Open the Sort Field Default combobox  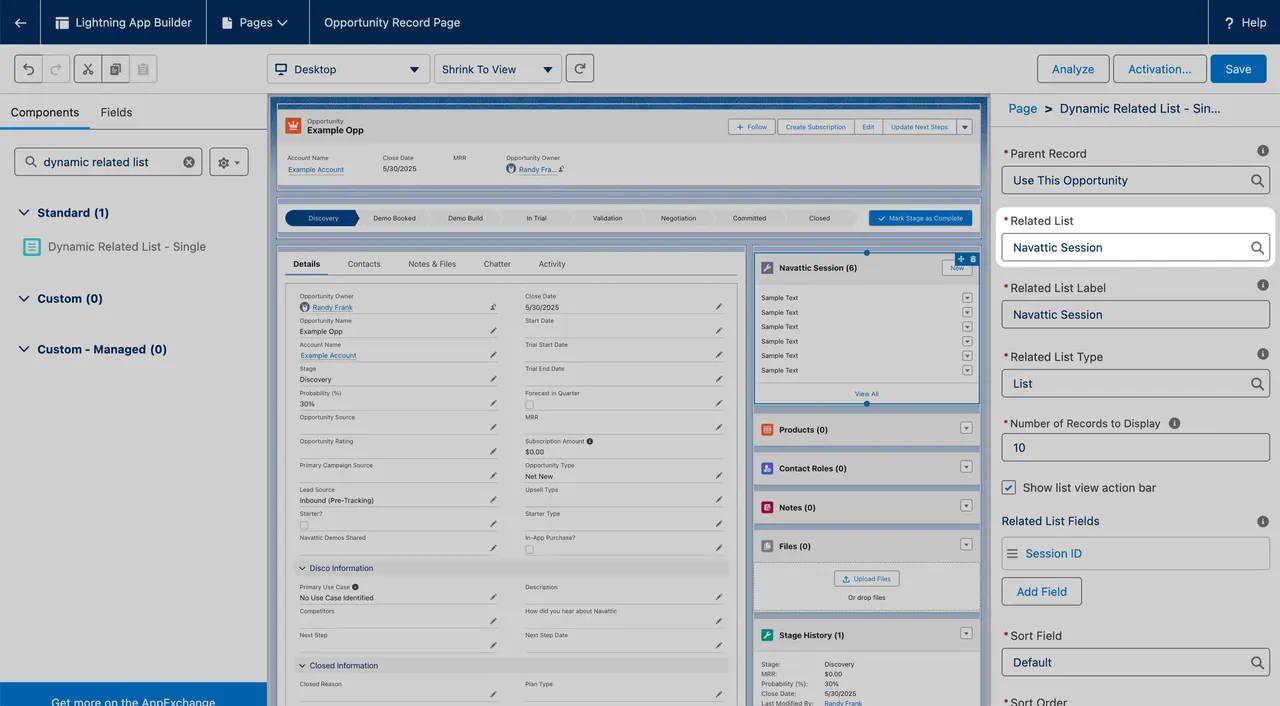point(1135,662)
